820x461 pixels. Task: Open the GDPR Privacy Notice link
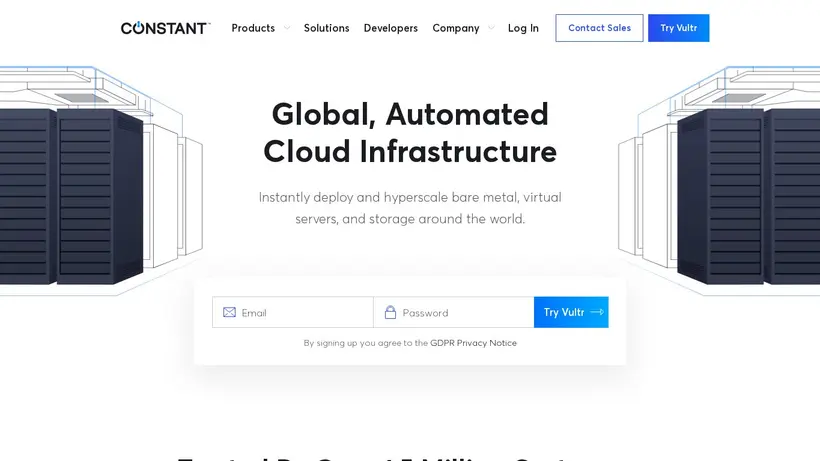[473, 343]
